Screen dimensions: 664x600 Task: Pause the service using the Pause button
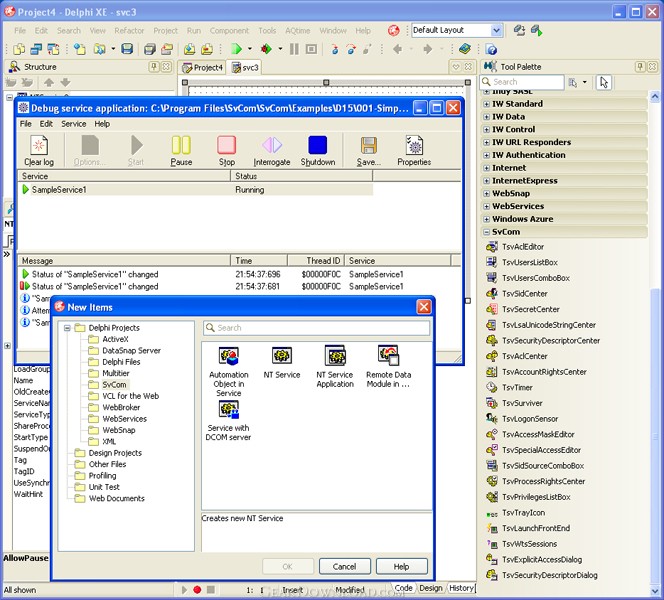click(x=181, y=151)
